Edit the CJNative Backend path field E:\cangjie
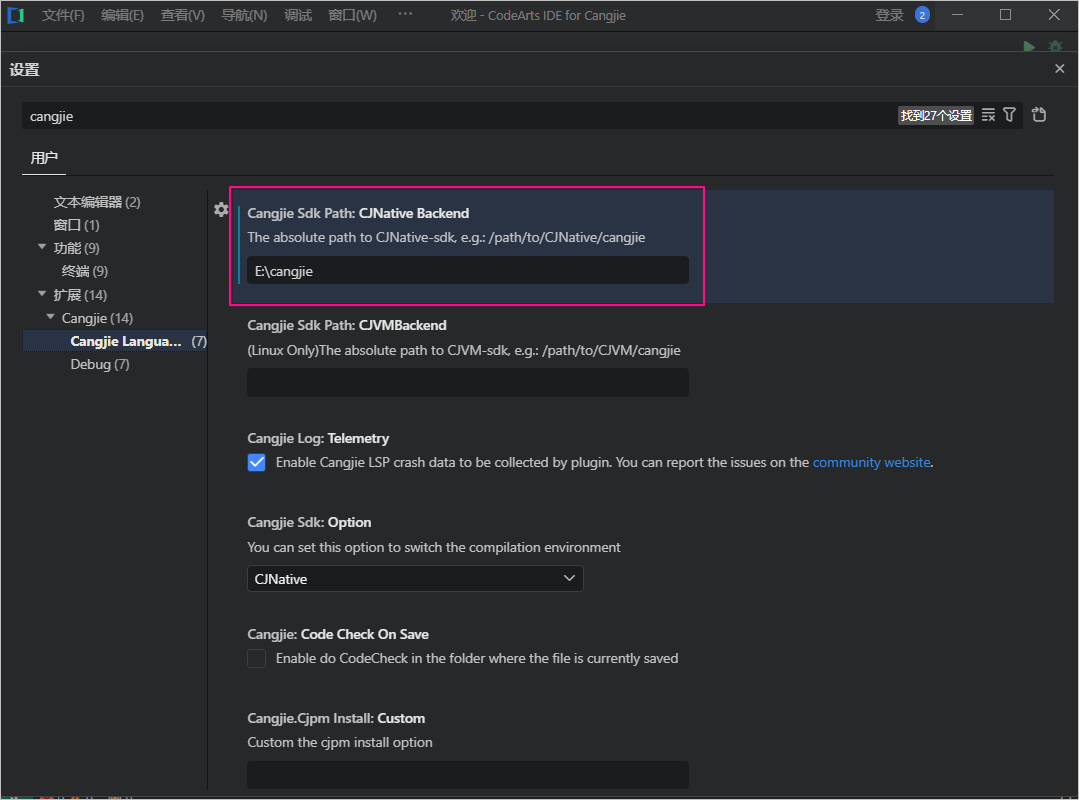Screen dimensions: 1079x800 [x=468, y=270]
